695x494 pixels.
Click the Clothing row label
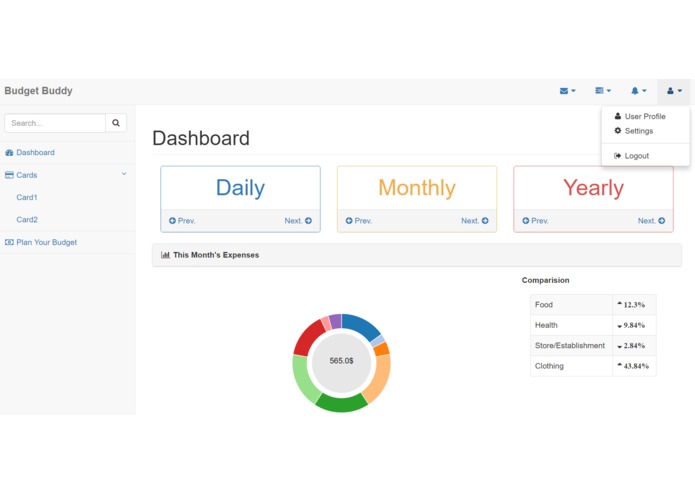pyautogui.click(x=549, y=366)
